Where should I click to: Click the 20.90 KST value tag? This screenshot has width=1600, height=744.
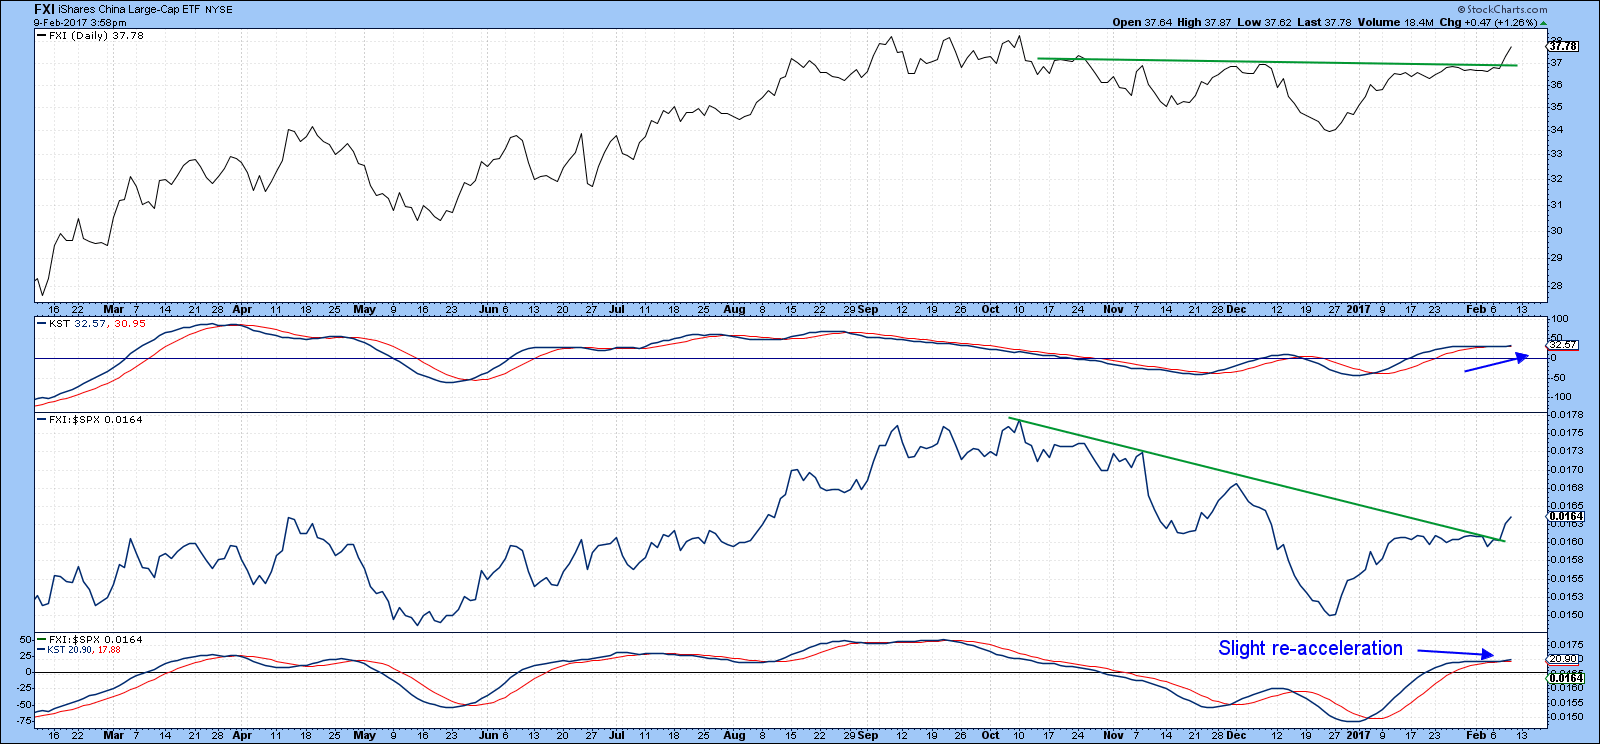tap(1563, 659)
